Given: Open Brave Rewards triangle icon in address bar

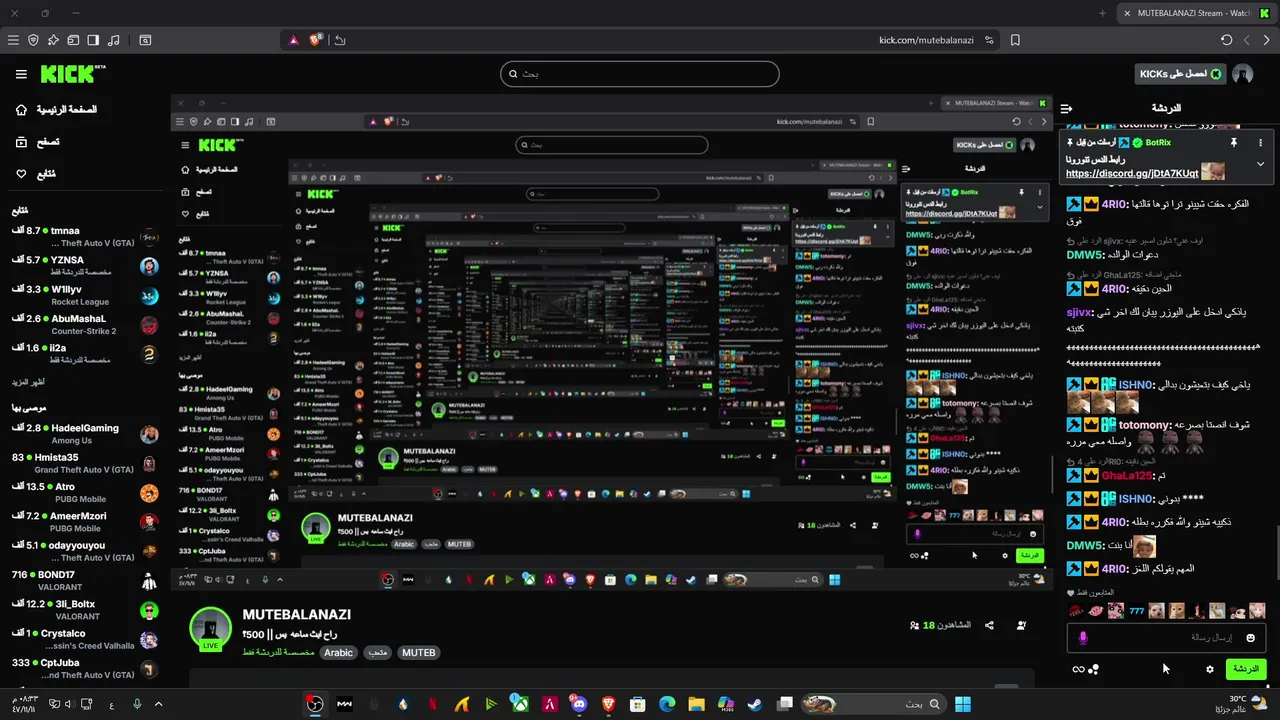Looking at the screenshot, I should coord(294,40).
